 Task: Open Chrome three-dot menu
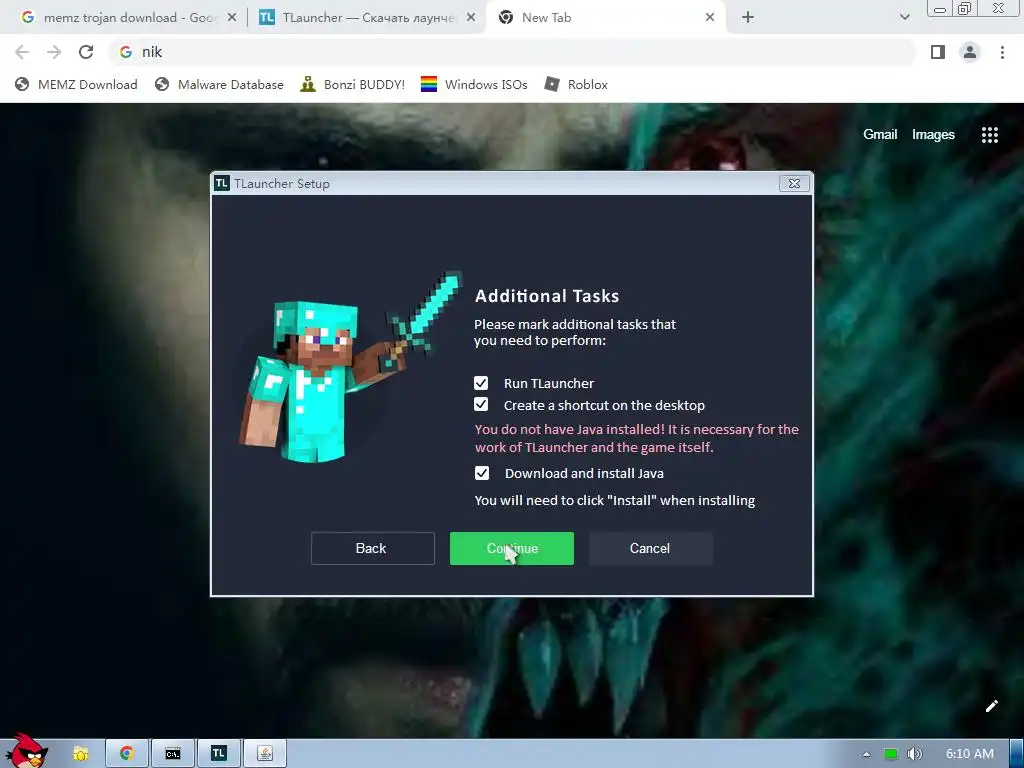(1002, 52)
